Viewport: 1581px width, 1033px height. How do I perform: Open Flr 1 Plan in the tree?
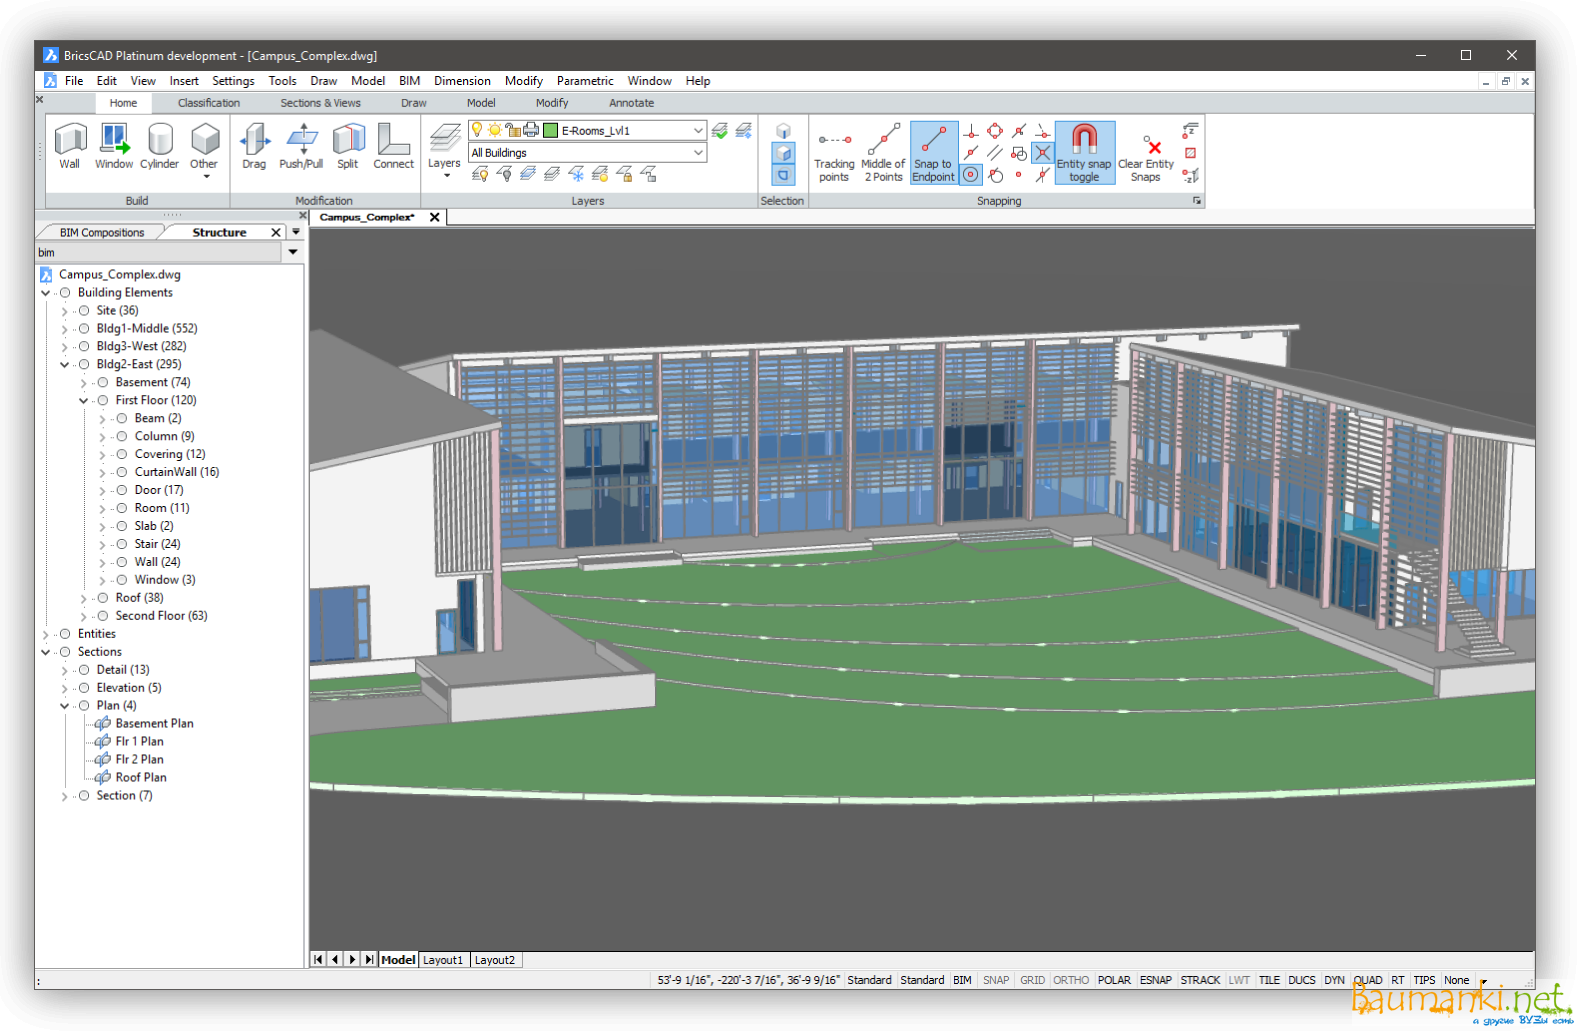[139, 741]
